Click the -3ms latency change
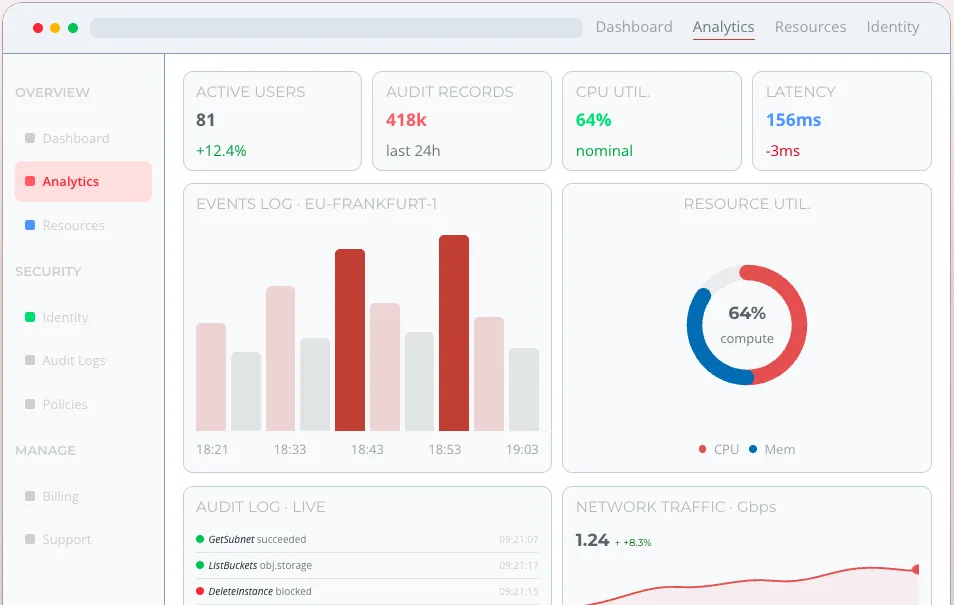Screen dimensions: 954x605 [783, 151]
